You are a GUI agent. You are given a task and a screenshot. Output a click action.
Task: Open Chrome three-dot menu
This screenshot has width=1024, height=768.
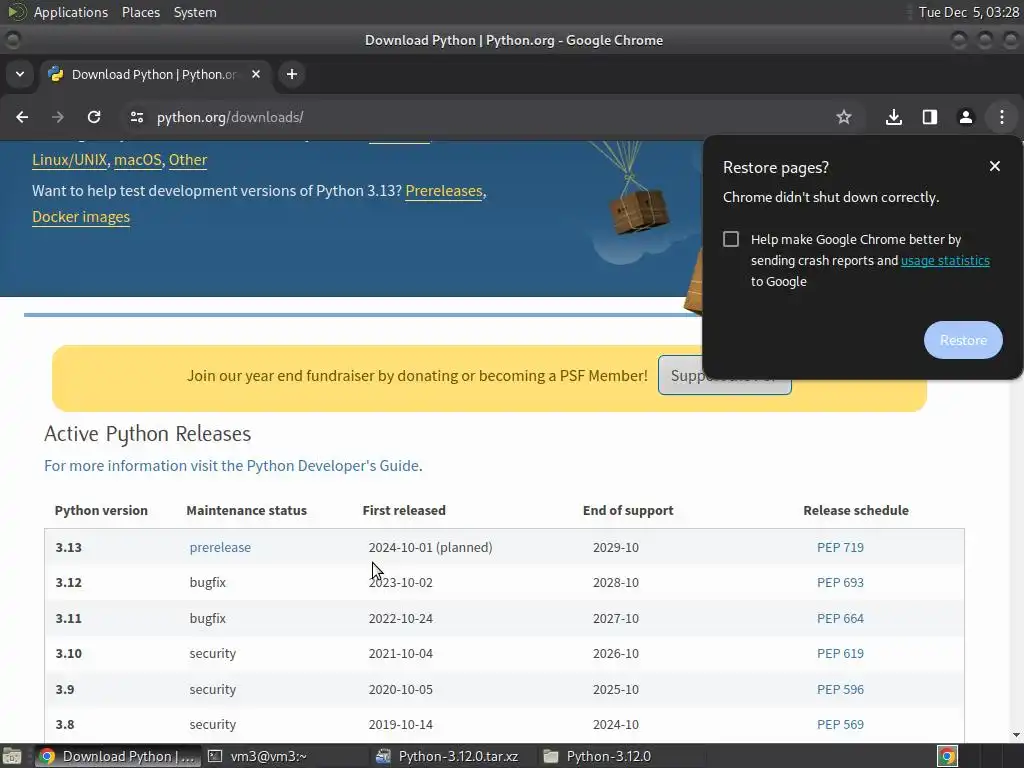pyautogui.click(x=1002, y=117)
